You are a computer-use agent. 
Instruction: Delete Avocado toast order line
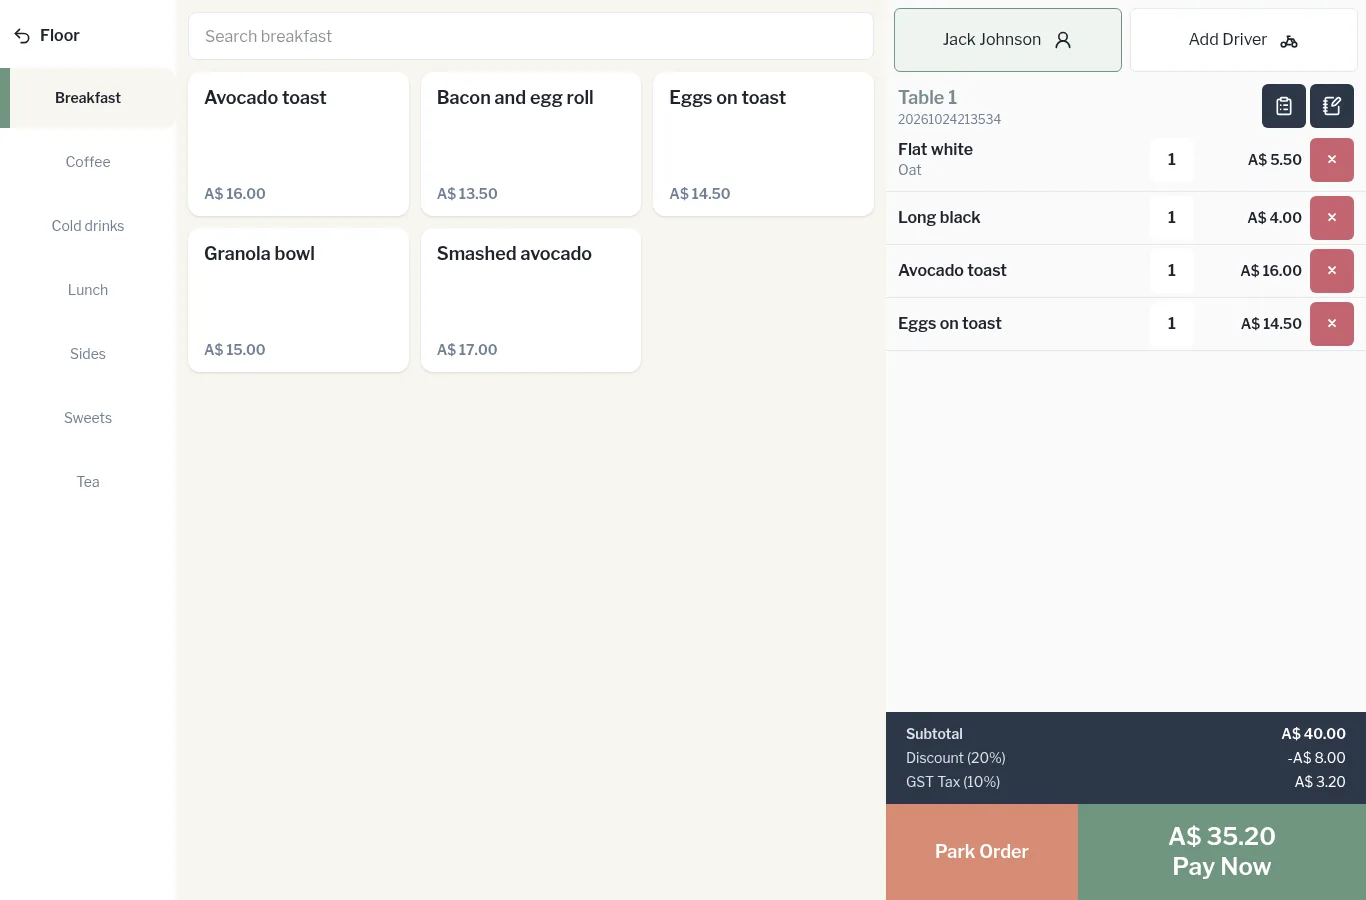pyautogui.click(x=1332, y=271)
